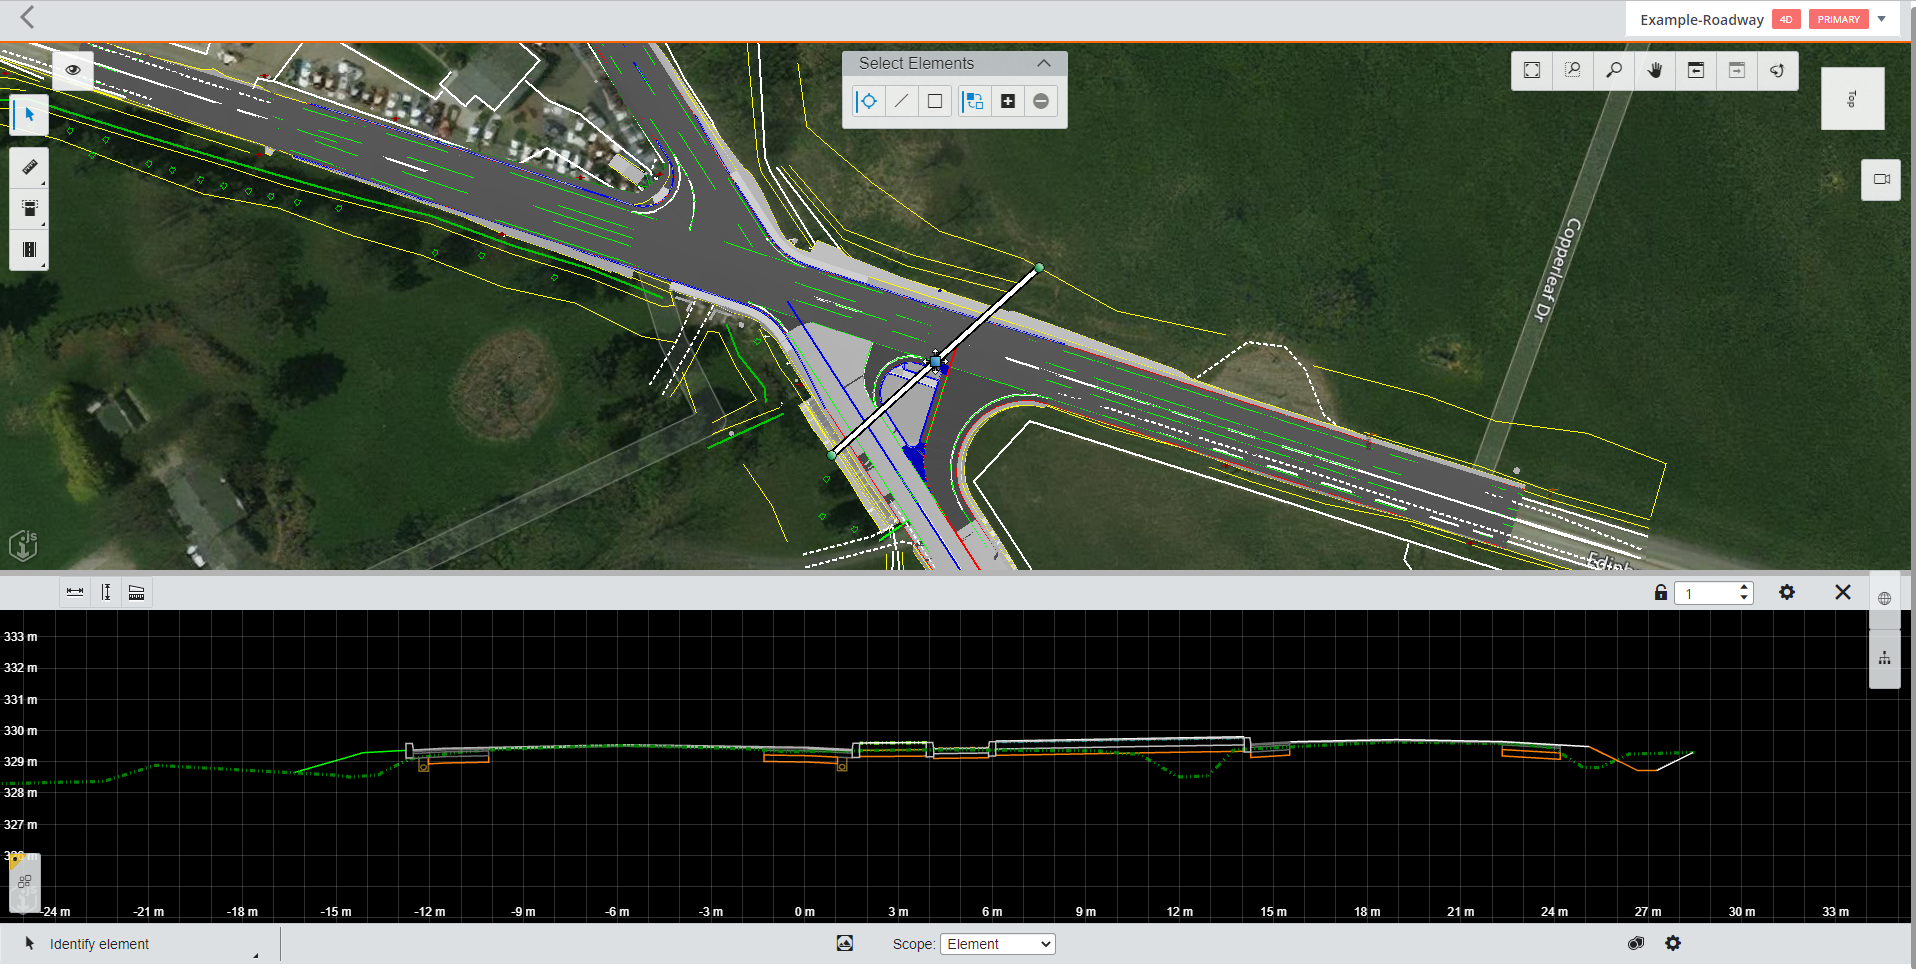Choose line selection mode in Select Elements

[x=901, y=101]
